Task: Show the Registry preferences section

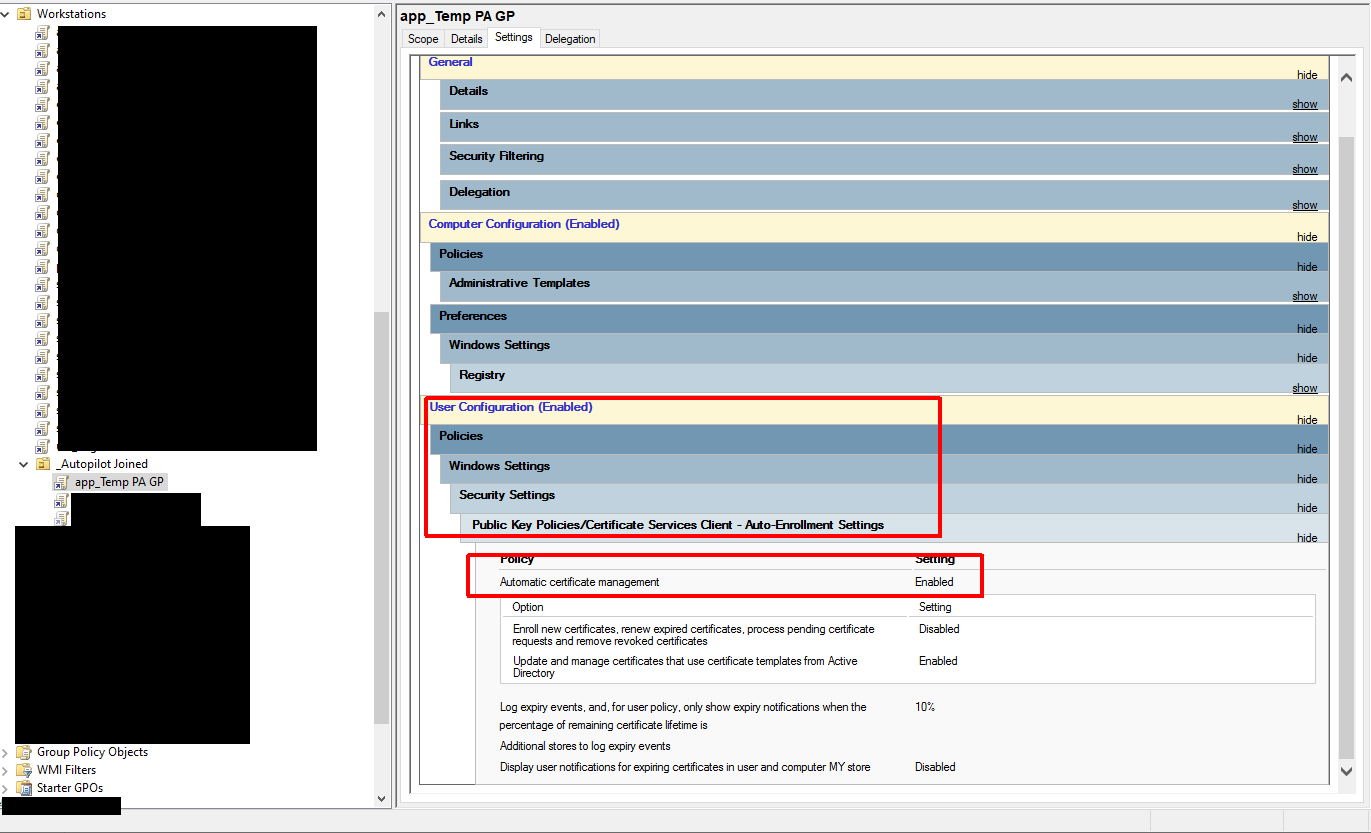Action: coord(1304,388)
